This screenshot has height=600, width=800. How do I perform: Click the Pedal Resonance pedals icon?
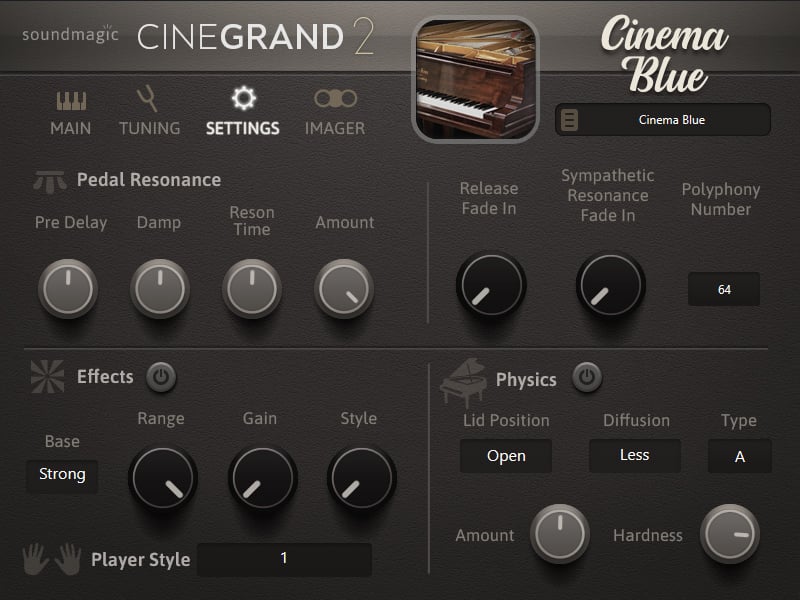[50, 180]
